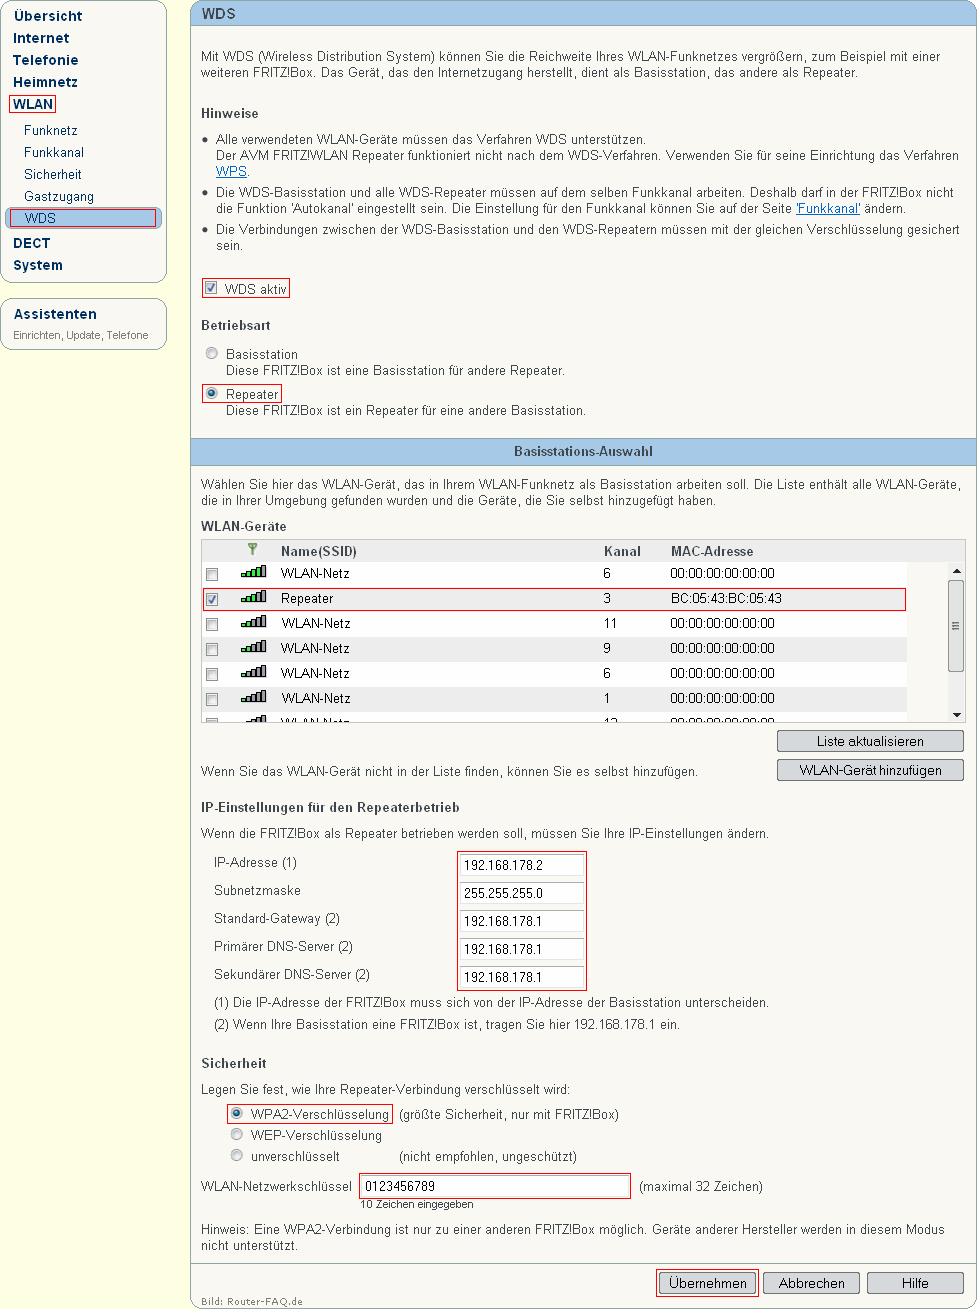Open the Assistenten panel
Viewport: 977px width, 1309px height.
coord(55,314)
